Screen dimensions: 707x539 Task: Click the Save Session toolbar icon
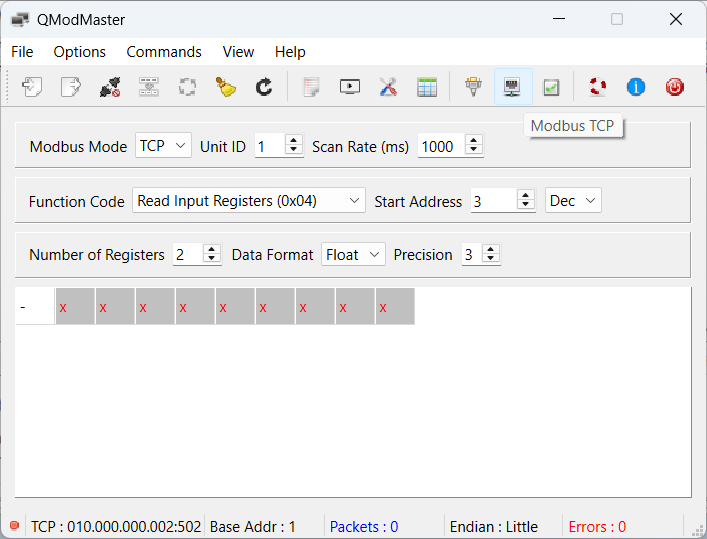(71, 87)
